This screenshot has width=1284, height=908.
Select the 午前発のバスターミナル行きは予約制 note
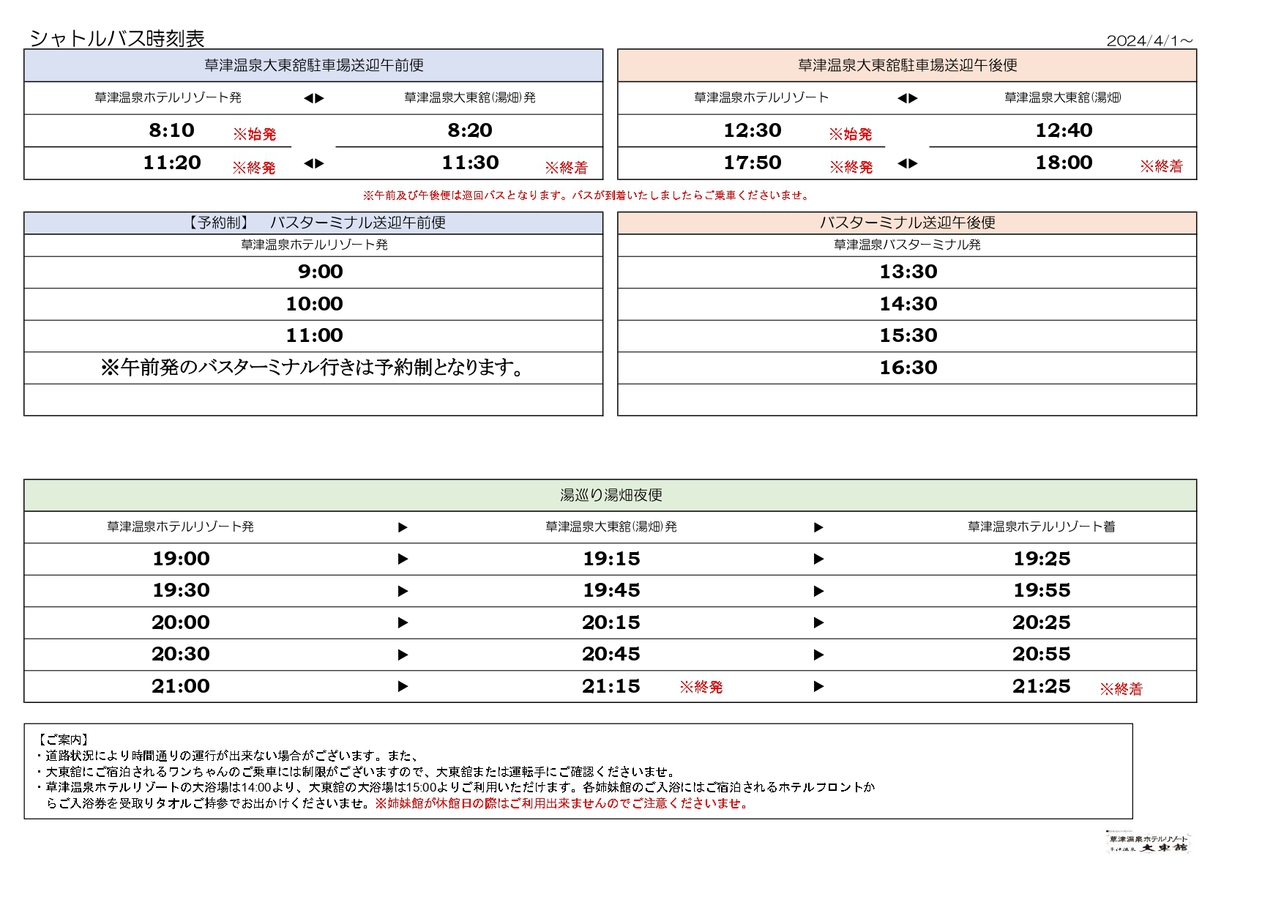click(314, 368)
